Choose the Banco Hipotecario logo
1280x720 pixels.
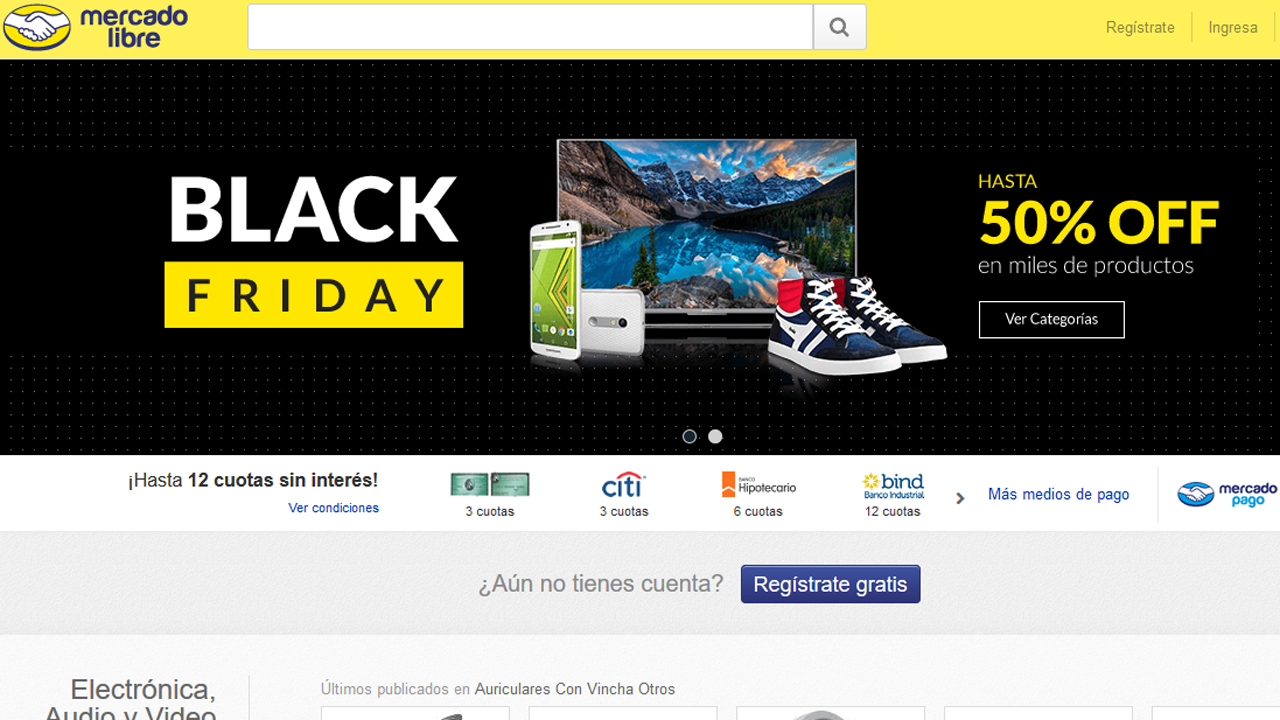[x=758, y=485]
